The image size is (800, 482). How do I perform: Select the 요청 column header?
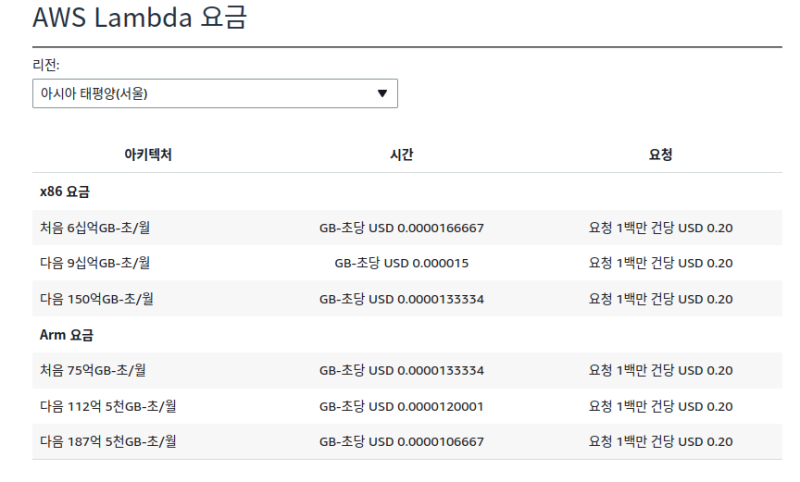[x=660, y=153]
